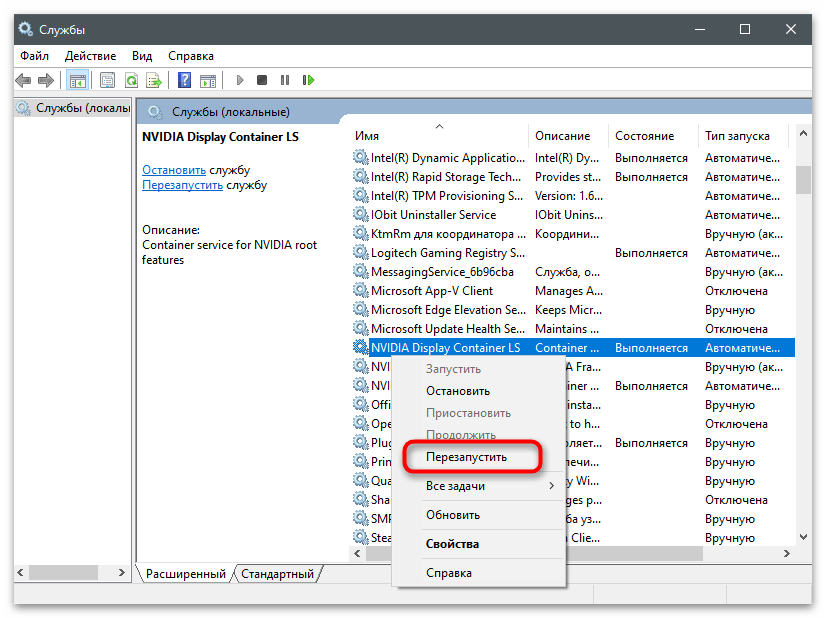Viewport: 826px width, 618px height.
Task: Choose Обновить in the context menu
Action: point(453,515)
